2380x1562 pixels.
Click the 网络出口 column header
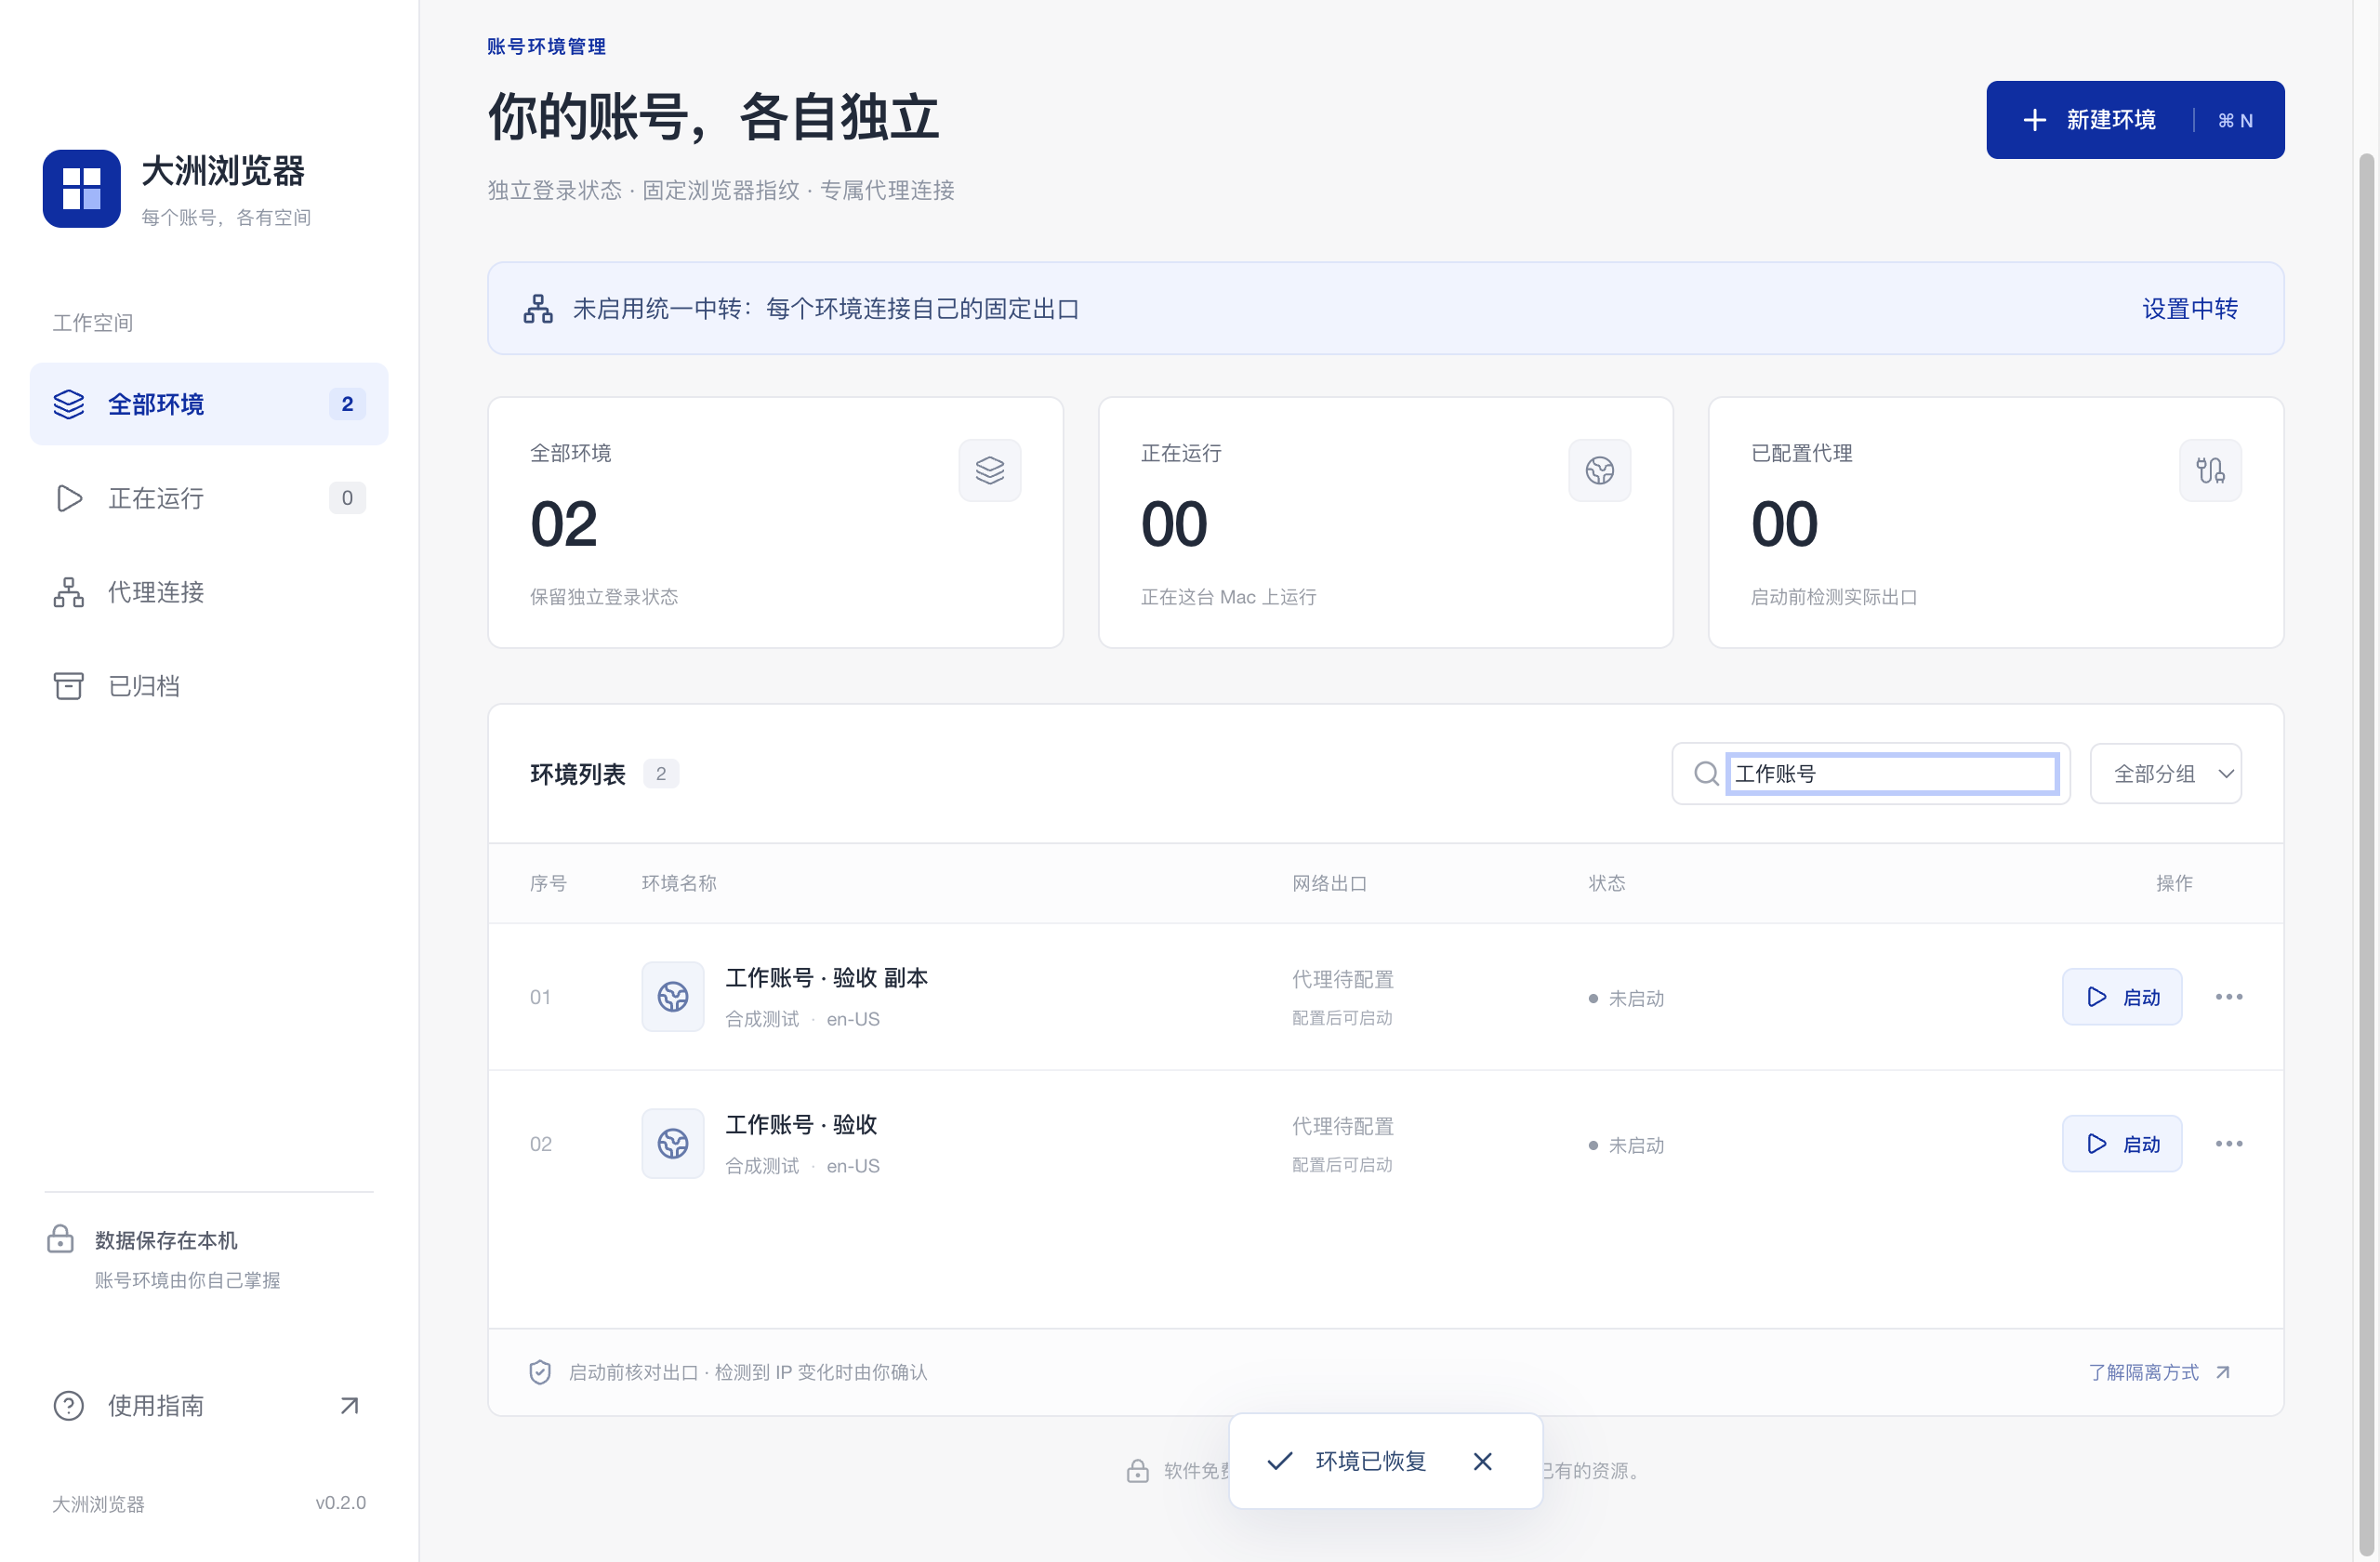[1329, 884]
